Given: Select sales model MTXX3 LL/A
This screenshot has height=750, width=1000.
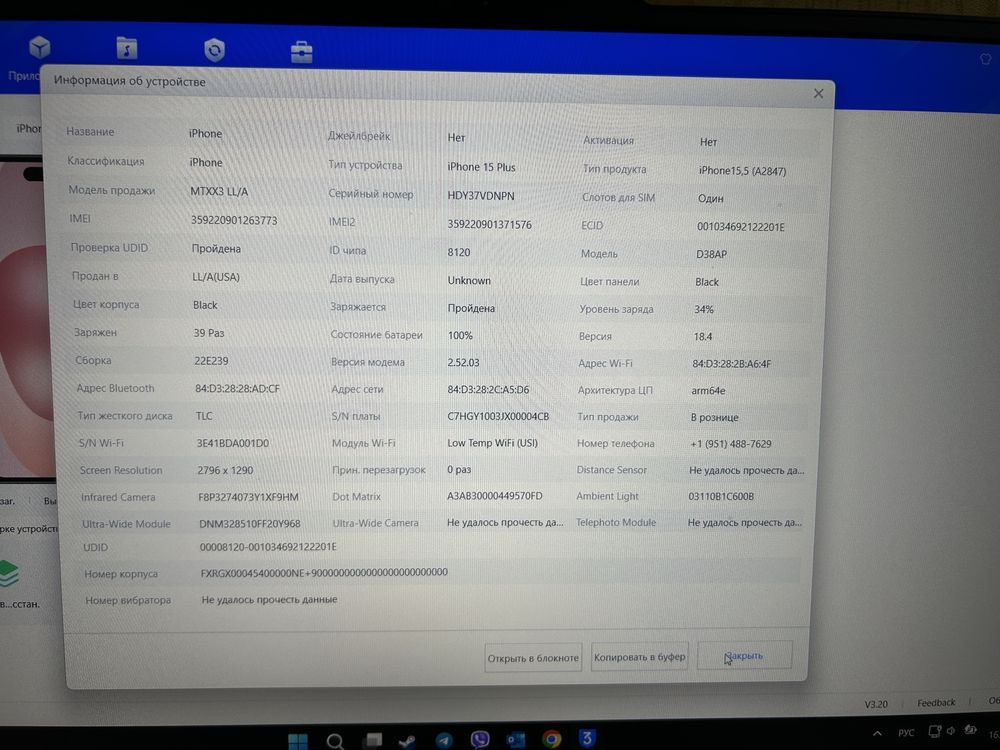Looking at the screenshot, I should (x=219, y=191).
